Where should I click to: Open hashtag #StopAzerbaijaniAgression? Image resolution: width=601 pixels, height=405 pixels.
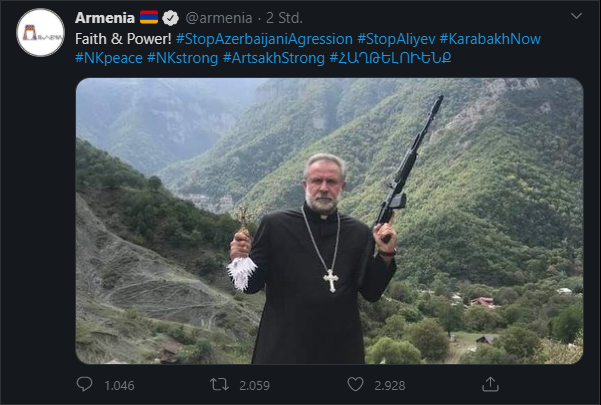[263, 38]
